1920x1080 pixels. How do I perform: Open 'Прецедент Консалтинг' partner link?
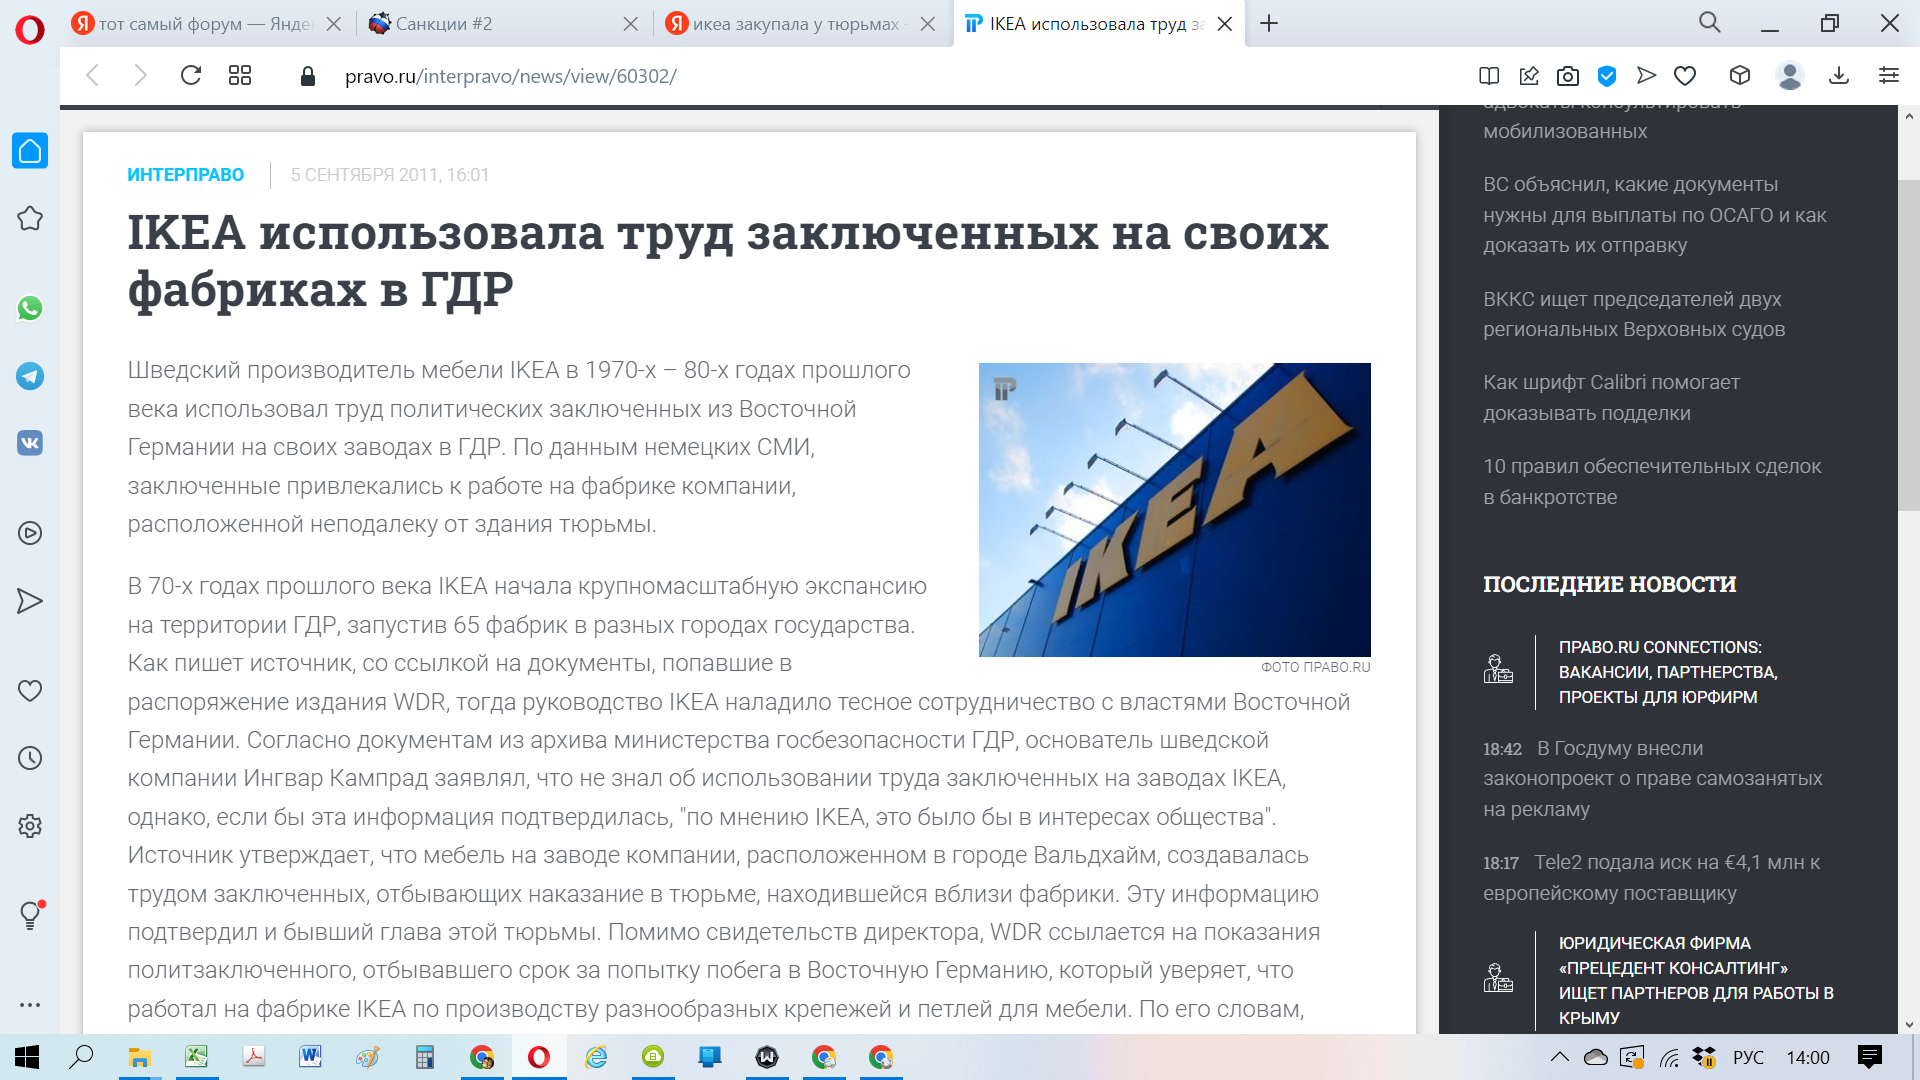pyautogui.click(x=1696, y=980)
